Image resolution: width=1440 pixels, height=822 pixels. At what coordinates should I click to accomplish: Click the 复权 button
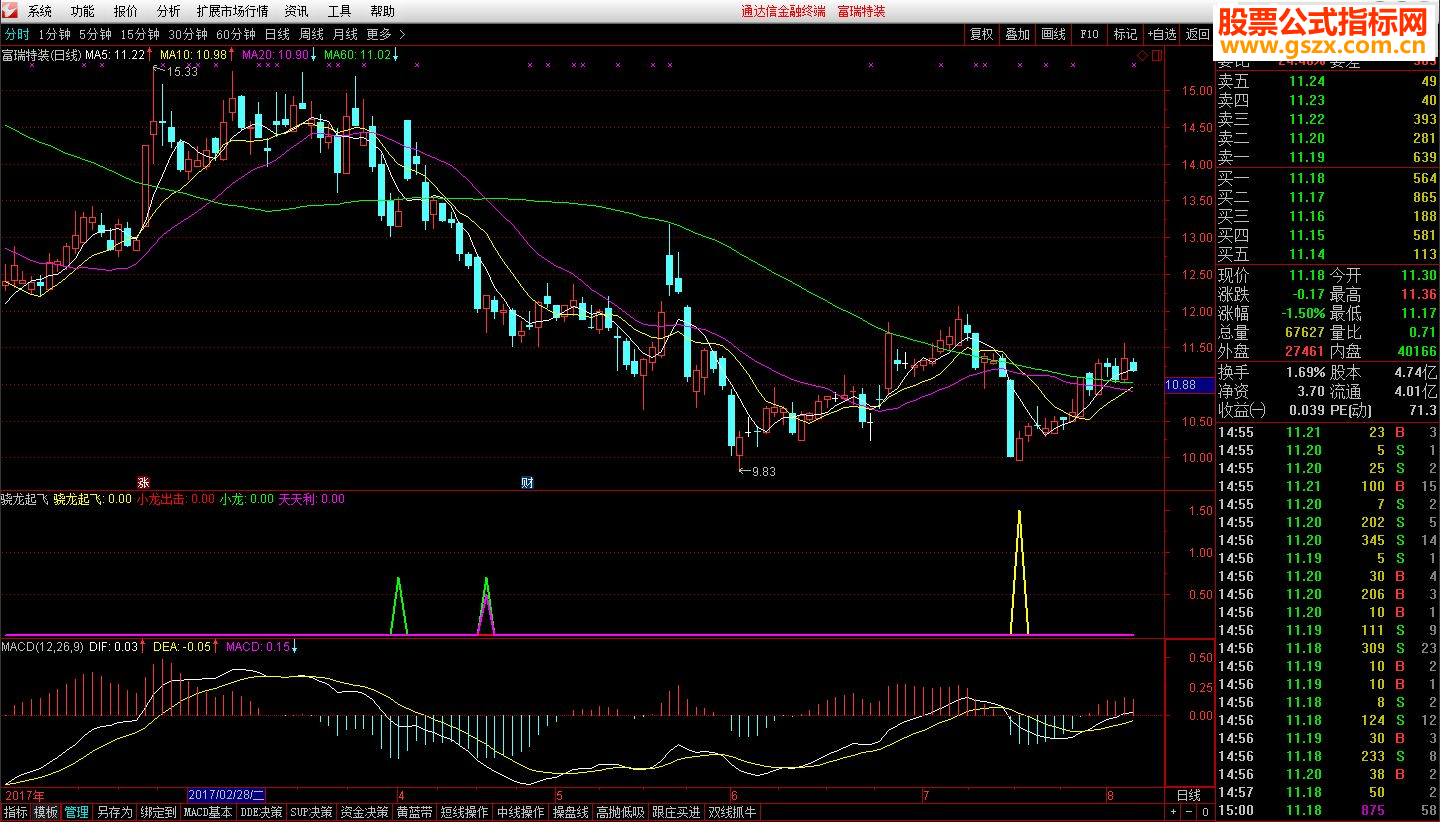[982, 34]
